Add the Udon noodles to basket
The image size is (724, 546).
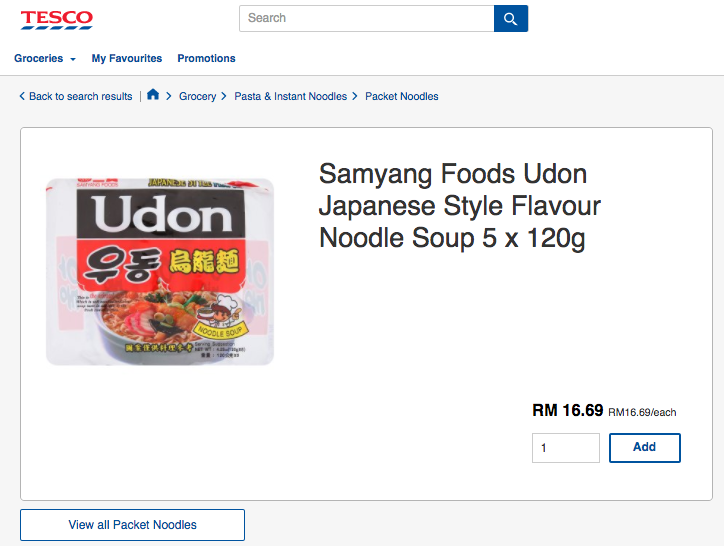pos(644,448)
